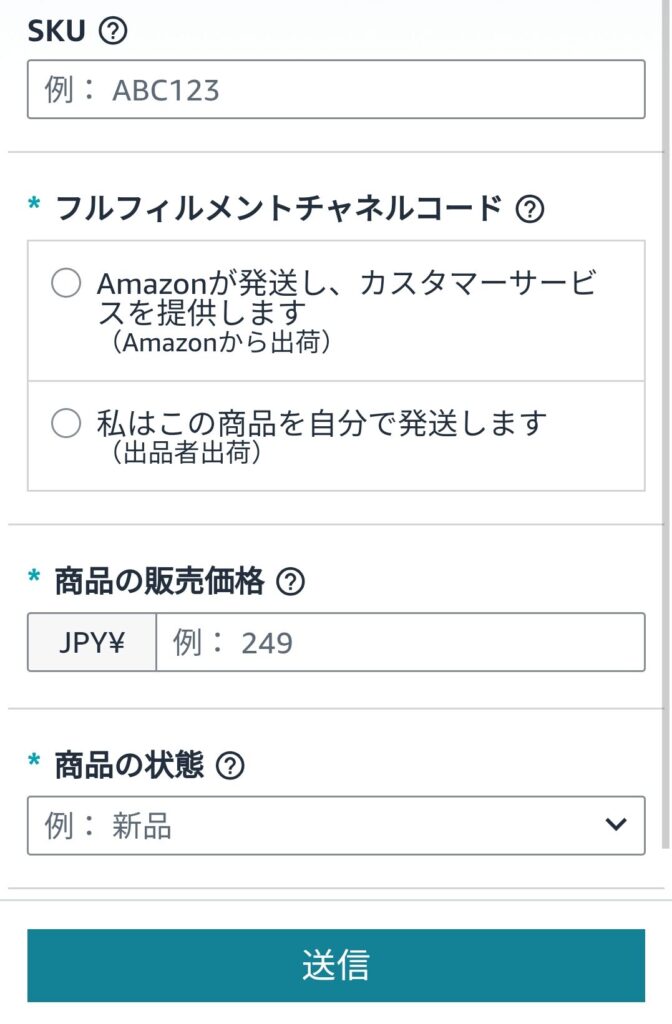The height and width of the screenshot is (1024, 672).
Task: Open the help icon next to SKU
Action: coord(113,31)
